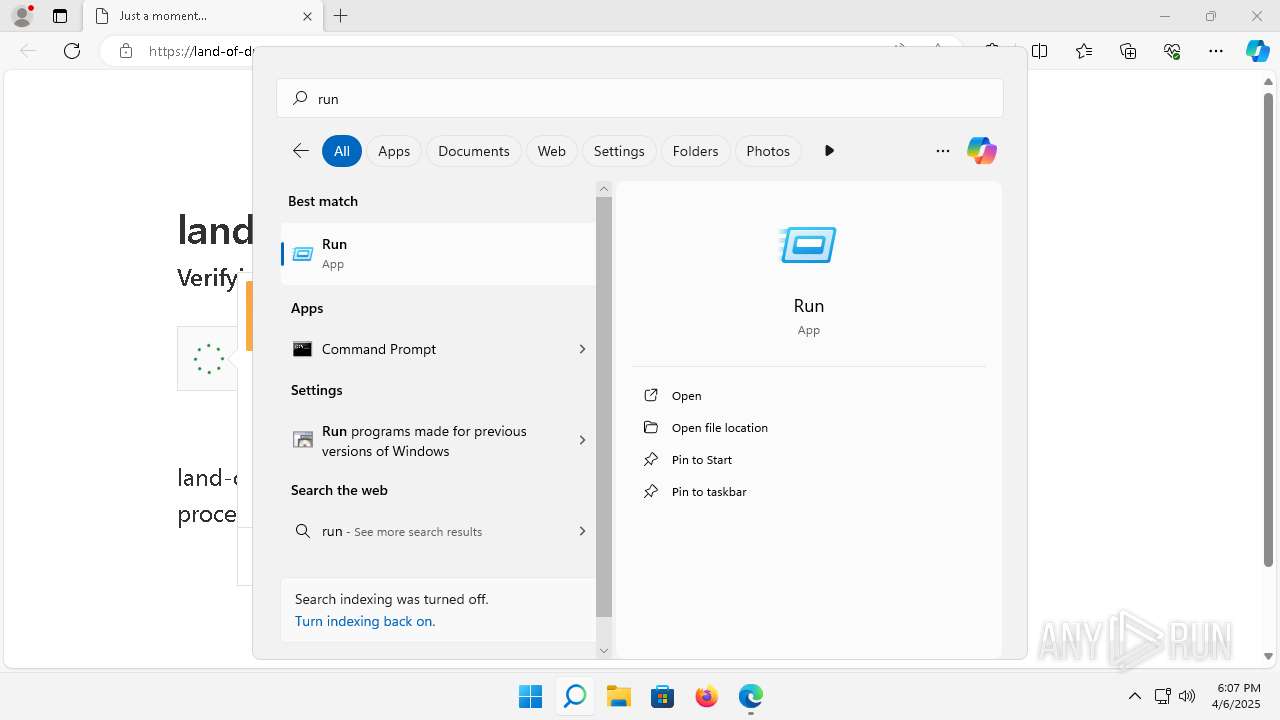Select the Command Prompt app result
This screenshot has width=1280, height=720.
[x=438, y=349]
